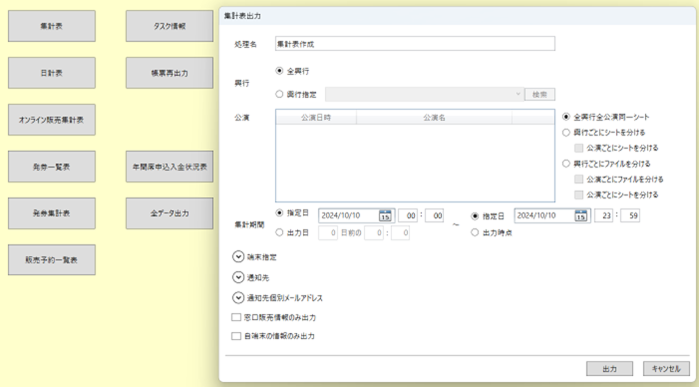Open the 販売予約一覧表 button

(52, 259)
